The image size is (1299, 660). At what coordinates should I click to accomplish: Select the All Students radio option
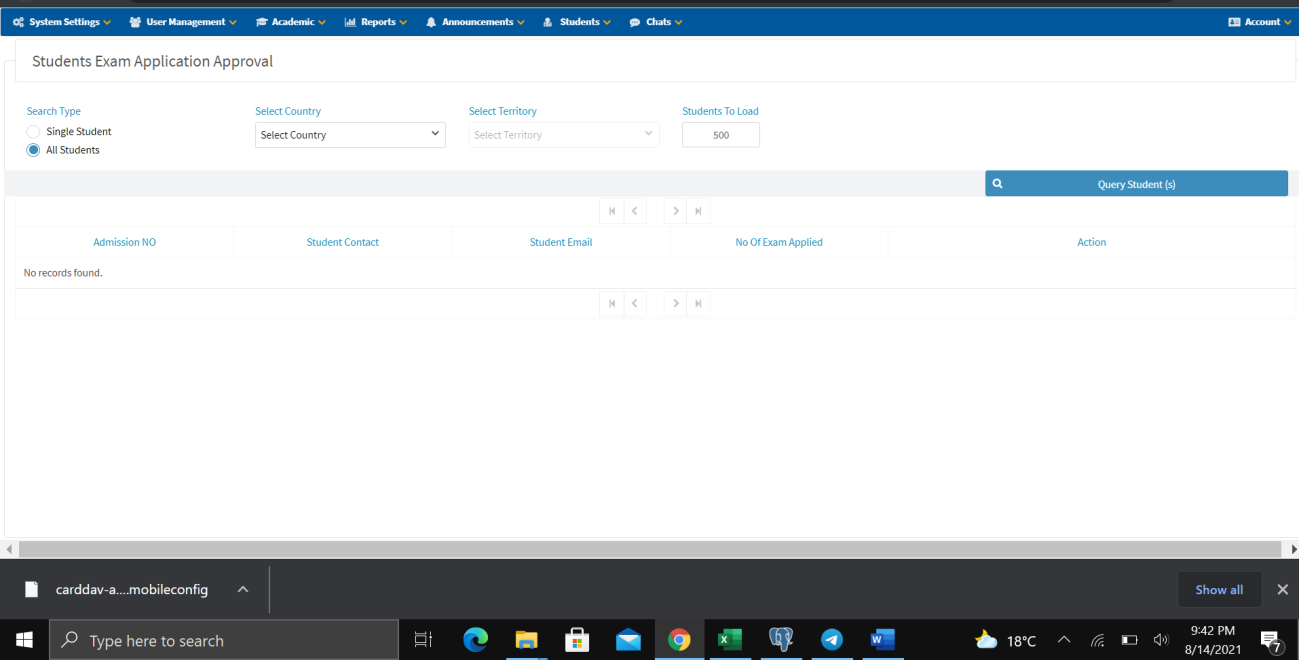click(x=34, y=150)
